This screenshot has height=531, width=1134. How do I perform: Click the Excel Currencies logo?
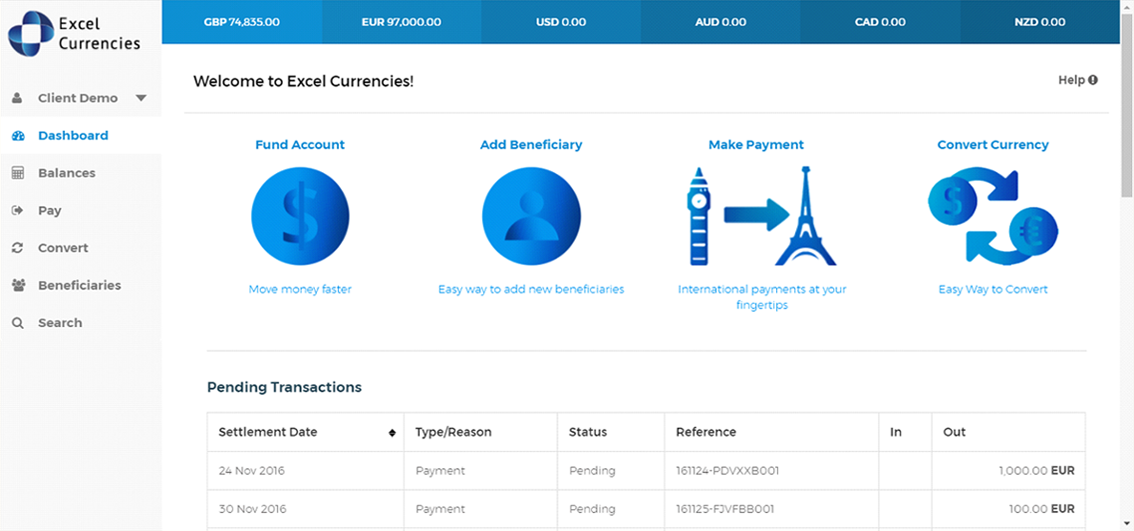tap(75, 32)
